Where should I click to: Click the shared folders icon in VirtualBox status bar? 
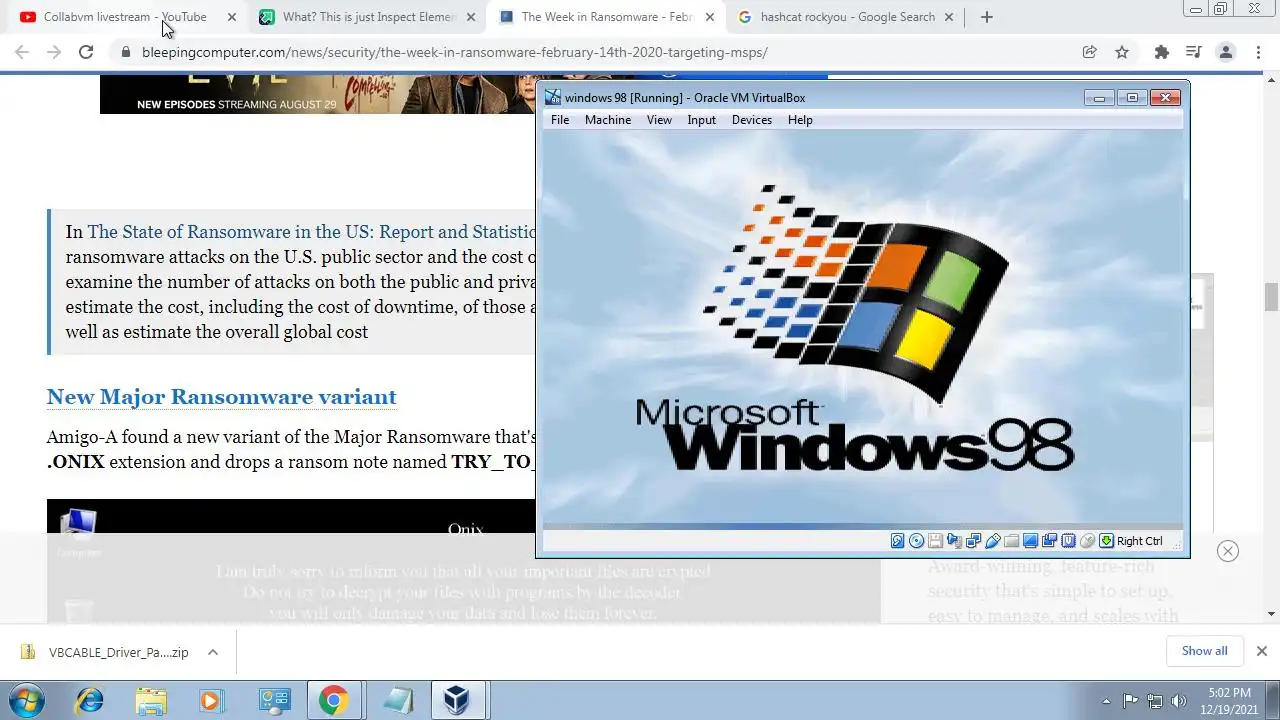1011,541
